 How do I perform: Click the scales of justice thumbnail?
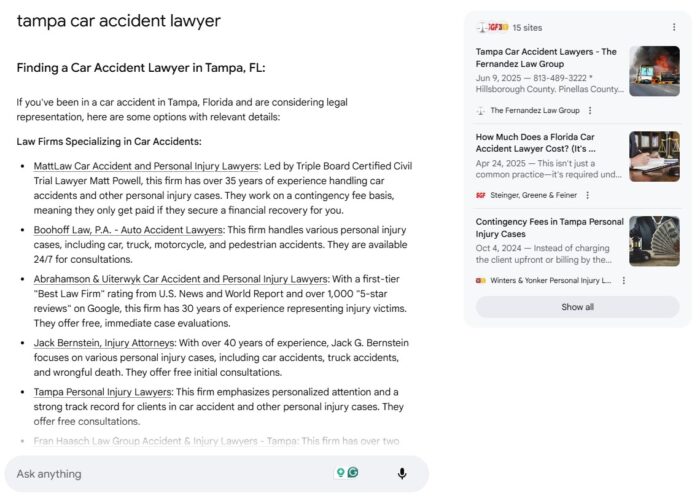(x=654, y=156)
